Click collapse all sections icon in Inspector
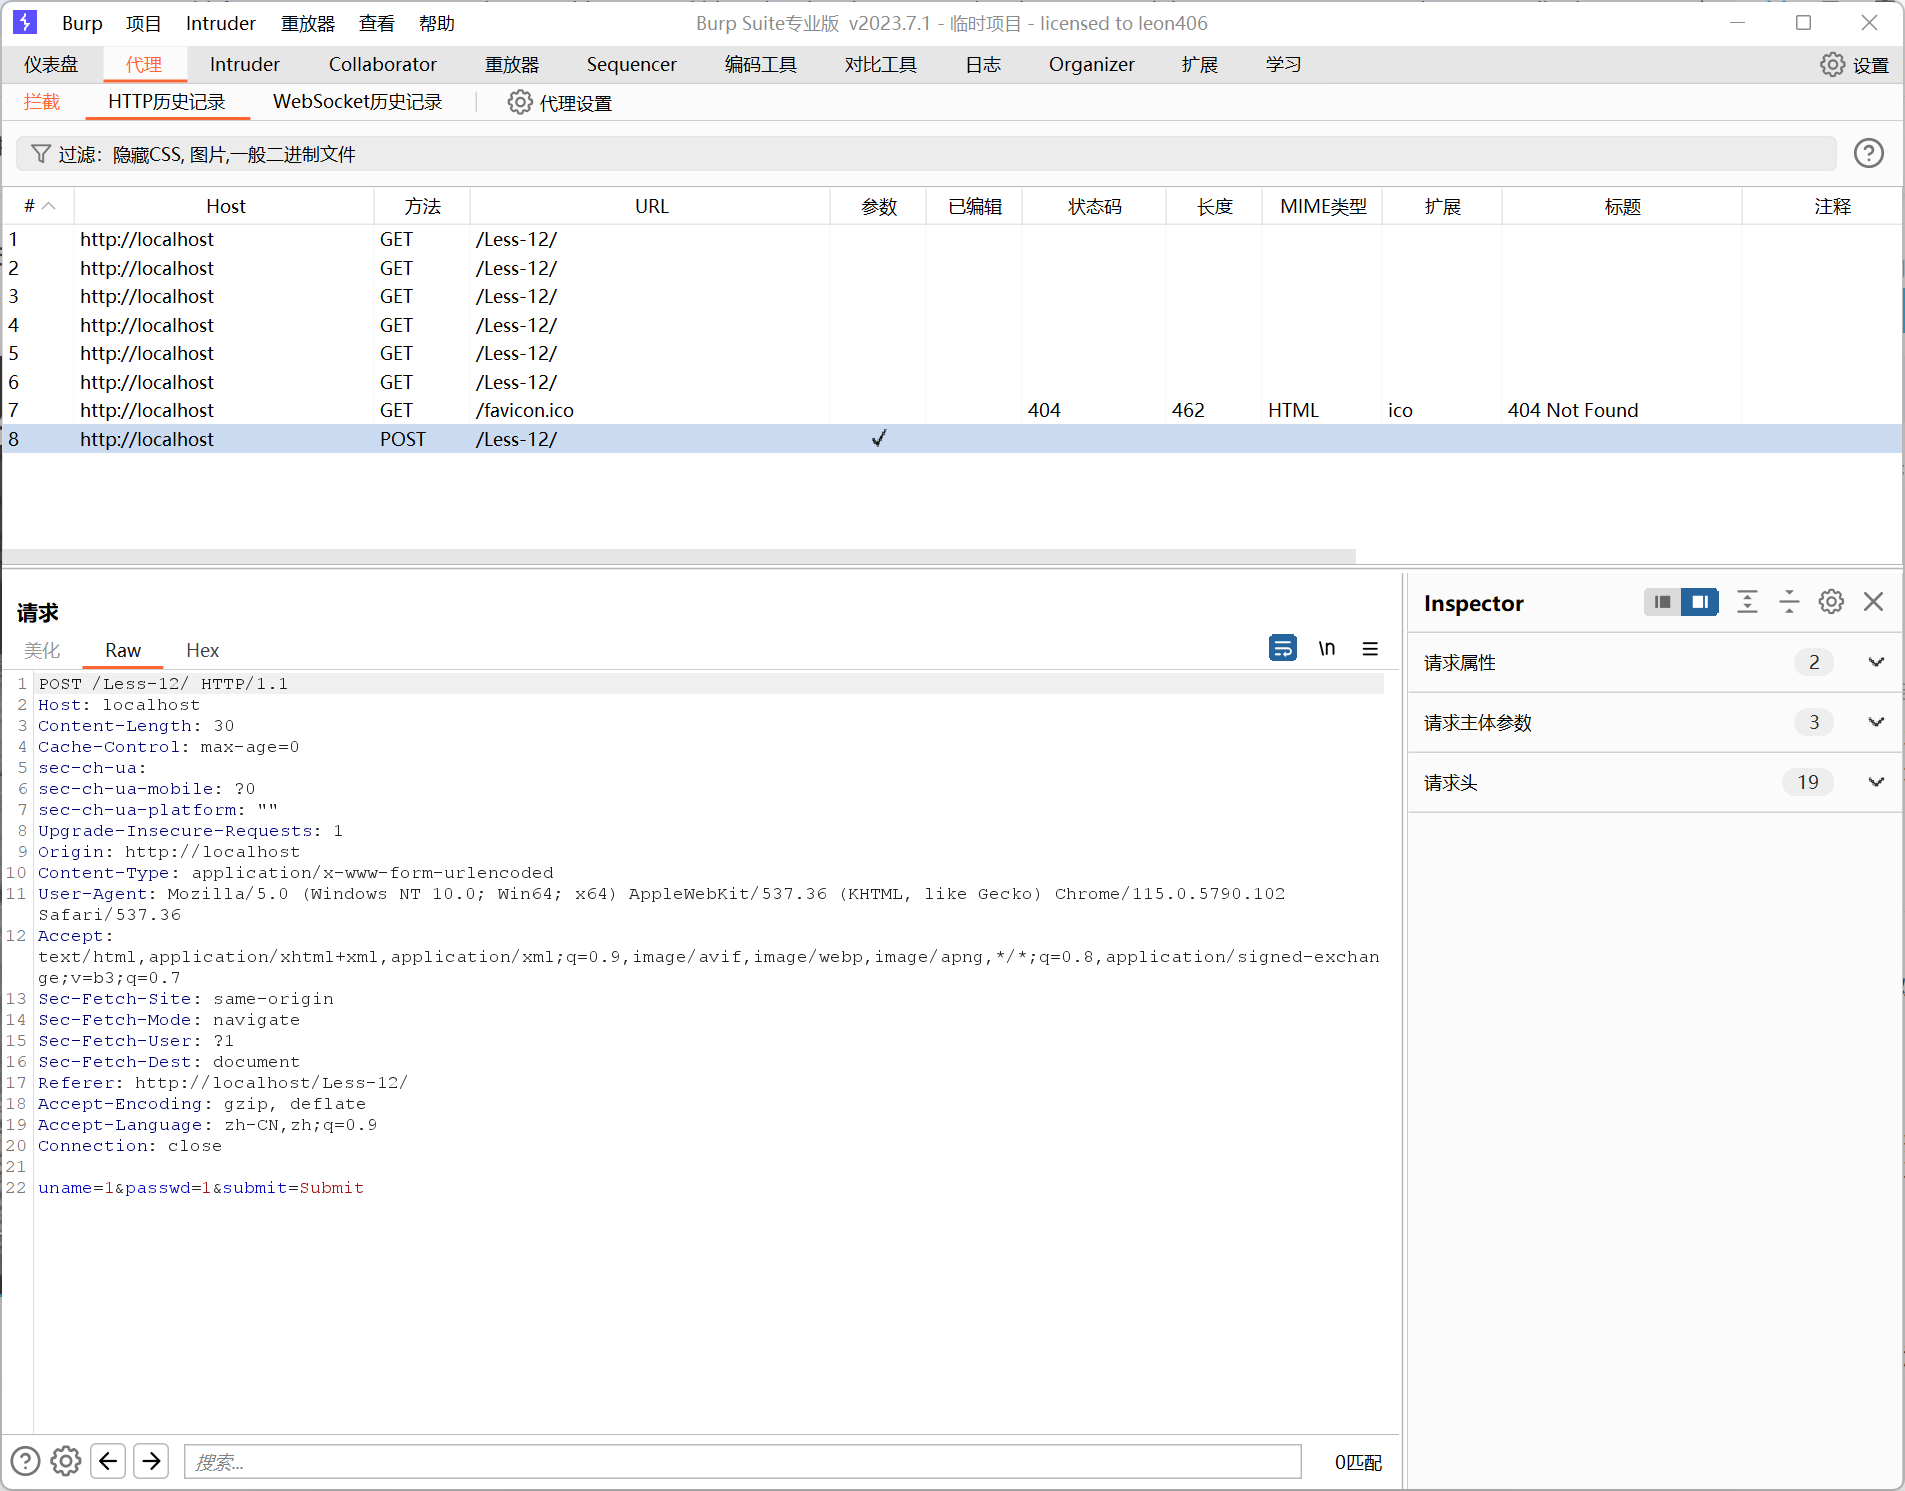Image resolution: width=1905 pixels, height=1491 pixels. pos(1789,602)
